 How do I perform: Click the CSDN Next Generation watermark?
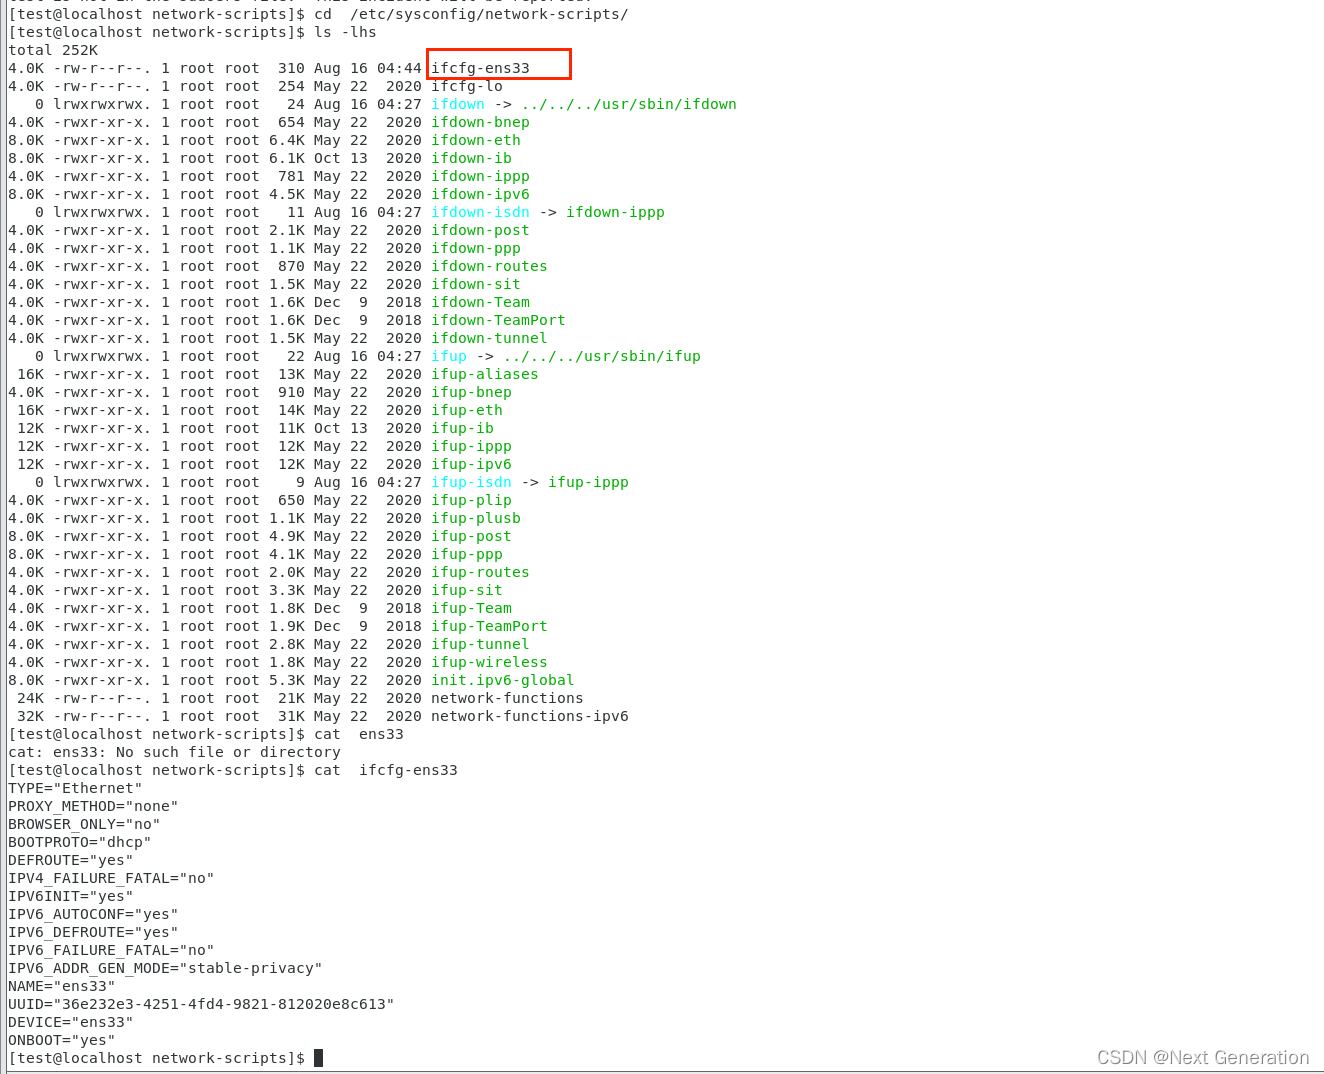[1203, 1057]
